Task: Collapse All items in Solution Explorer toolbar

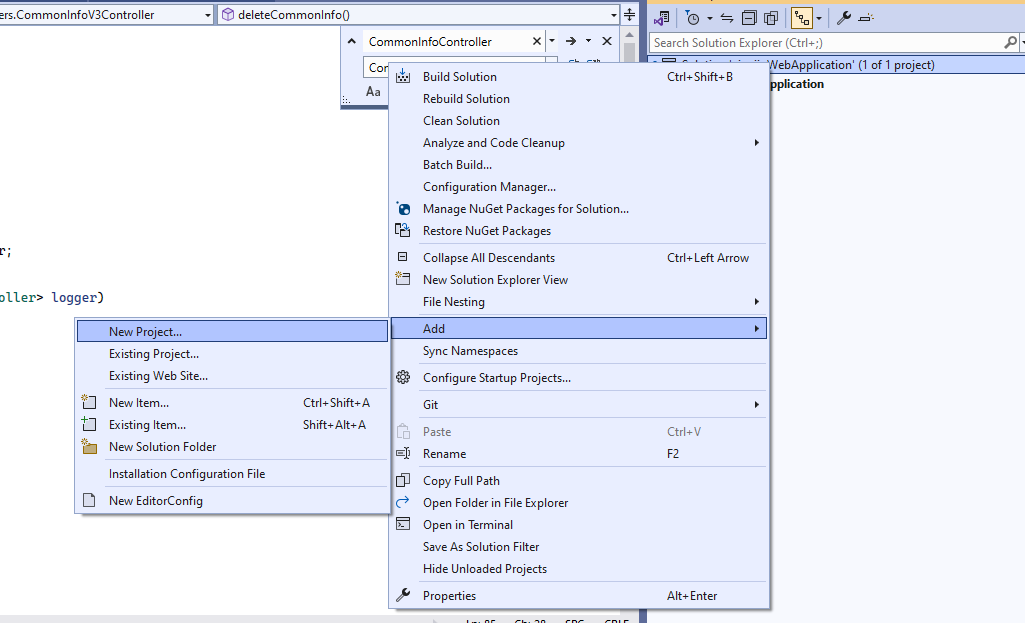Action: tap(750, 16)
